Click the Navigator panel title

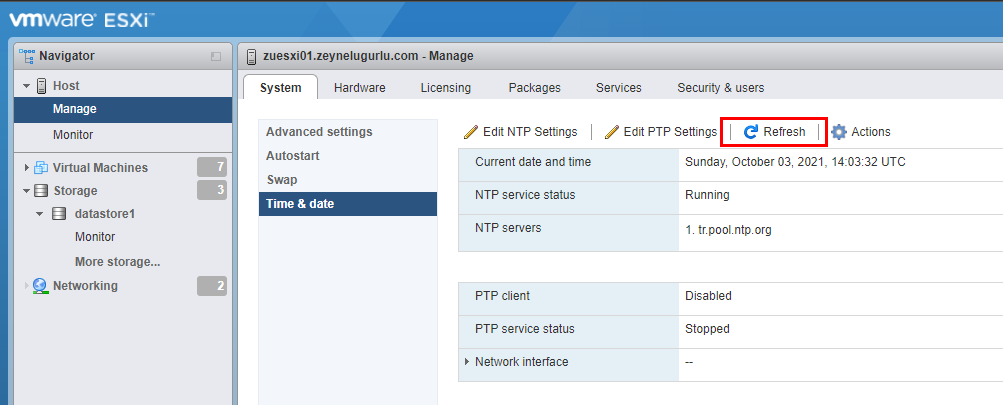pos(67,56)
